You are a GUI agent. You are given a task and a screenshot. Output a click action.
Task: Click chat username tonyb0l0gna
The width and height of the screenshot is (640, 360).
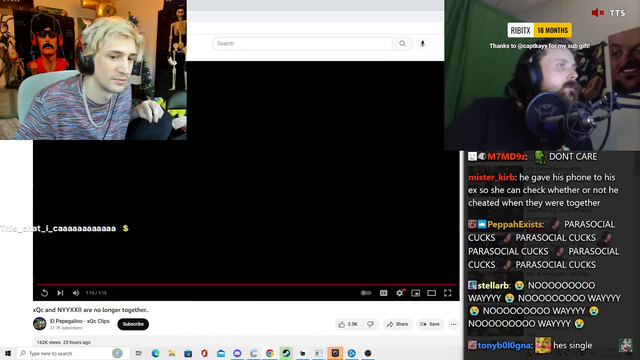point(504,346)
